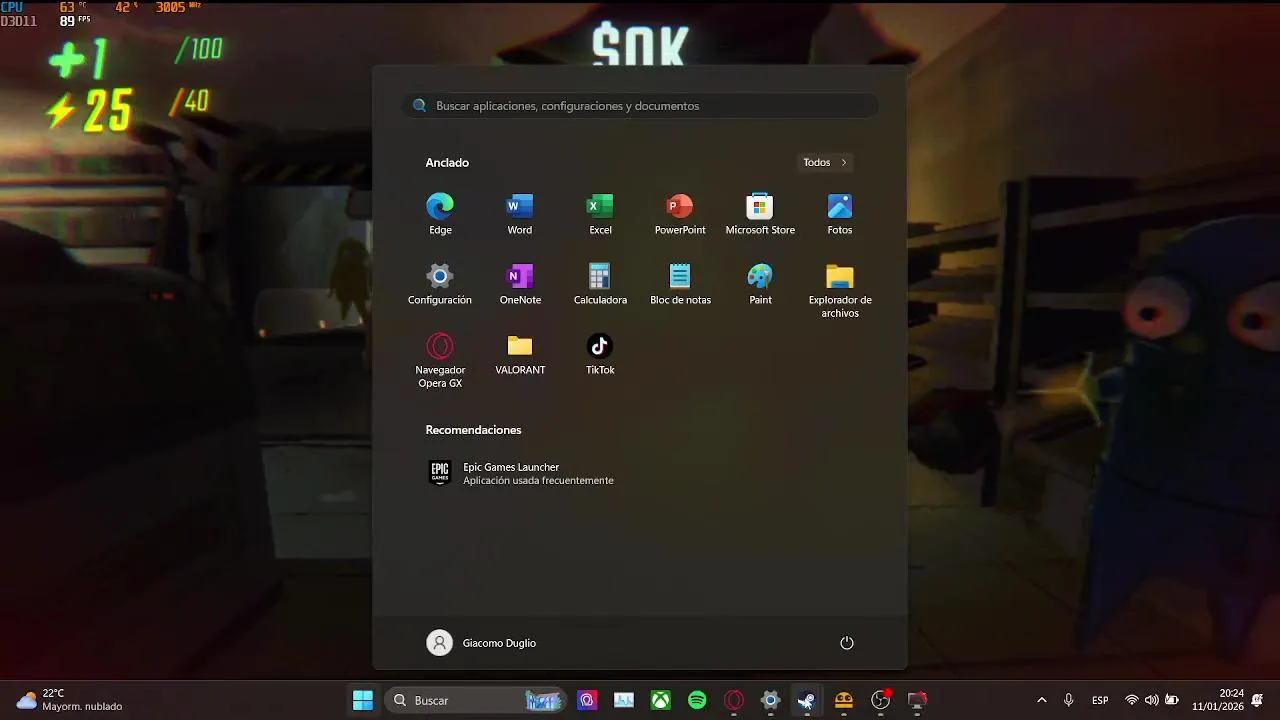Screen dimensions: 1280x720
Task: Open the volume tray icon
Action: (1152, 700)
